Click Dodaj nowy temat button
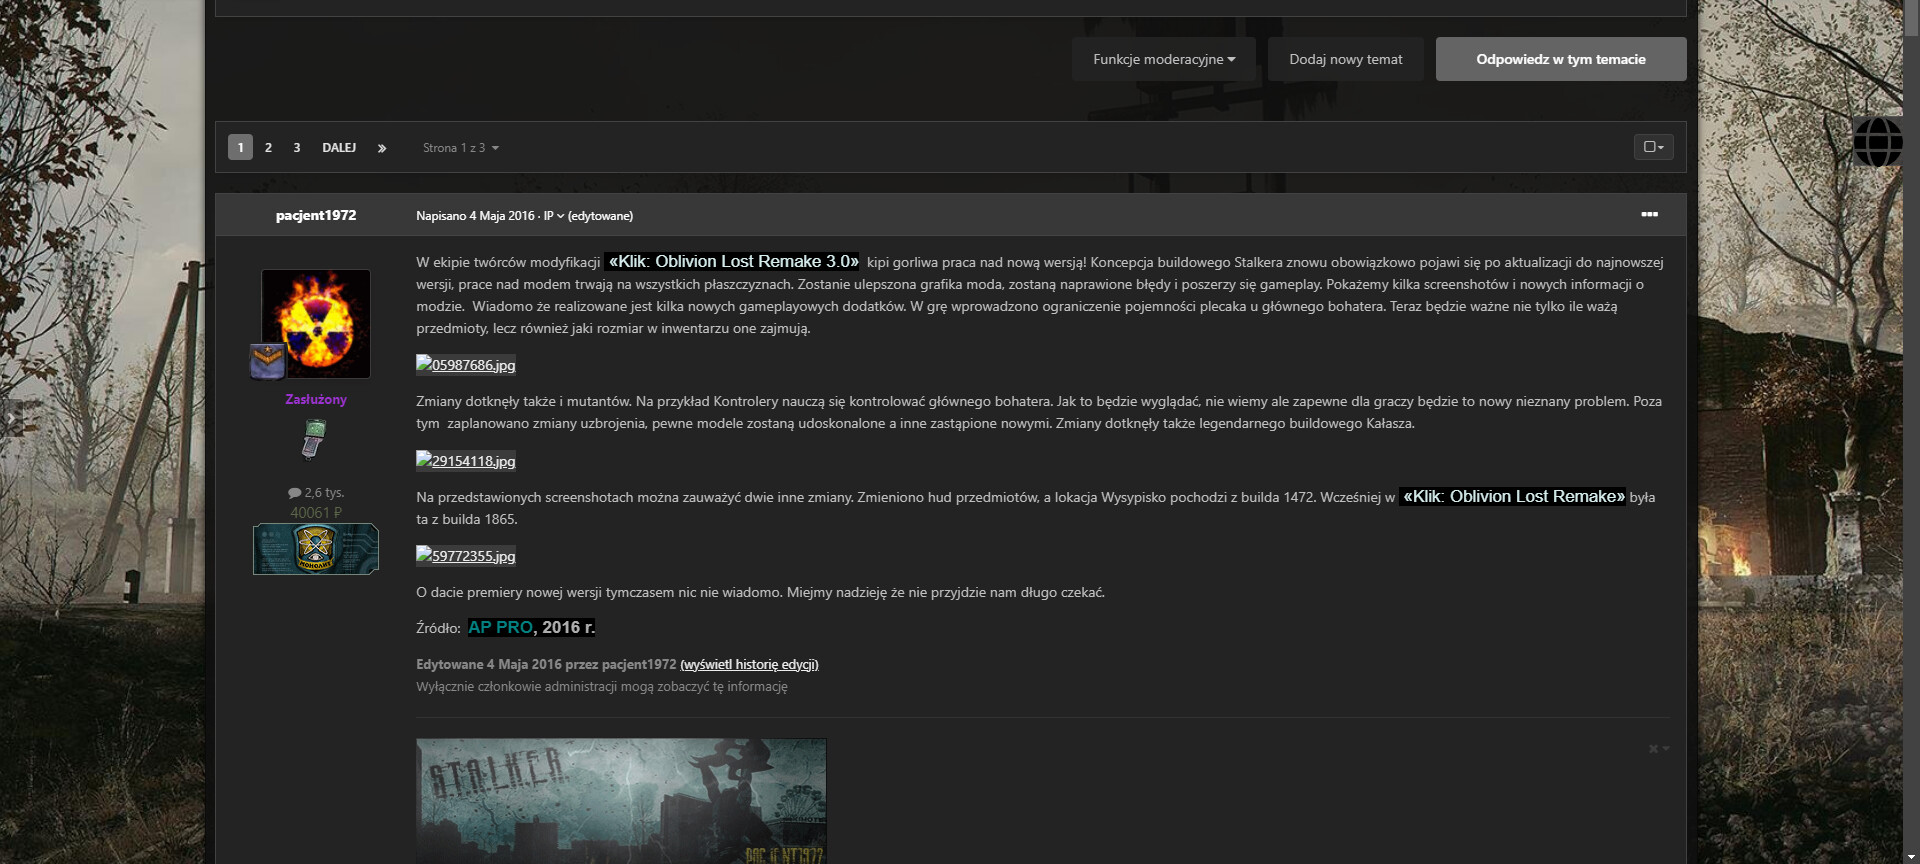The height and width of the screenshot is (864, 1920). click(x=1345, y=59)
